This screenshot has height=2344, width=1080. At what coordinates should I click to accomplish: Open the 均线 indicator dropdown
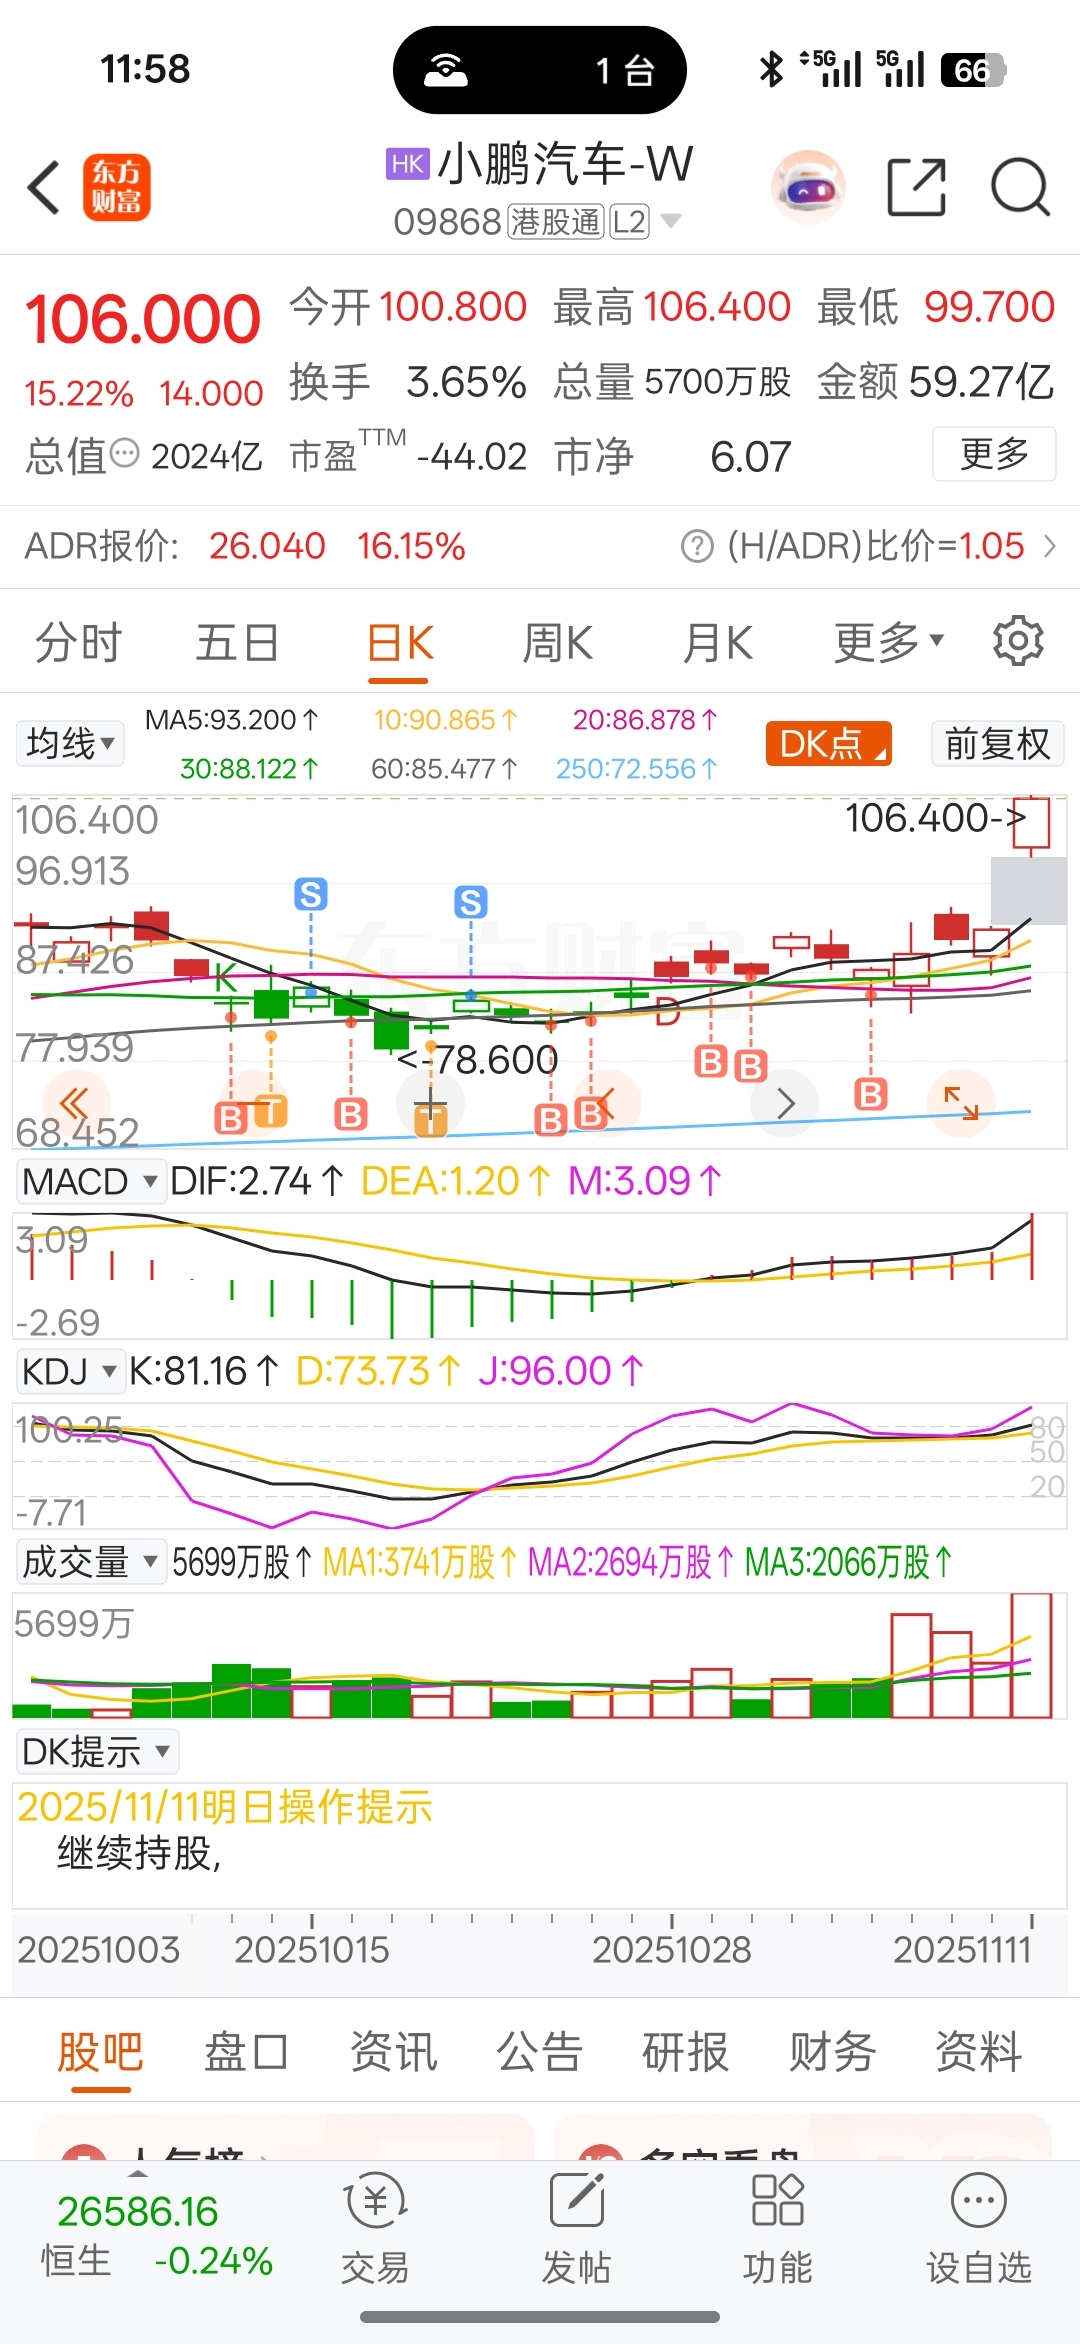tap(70, 743)
